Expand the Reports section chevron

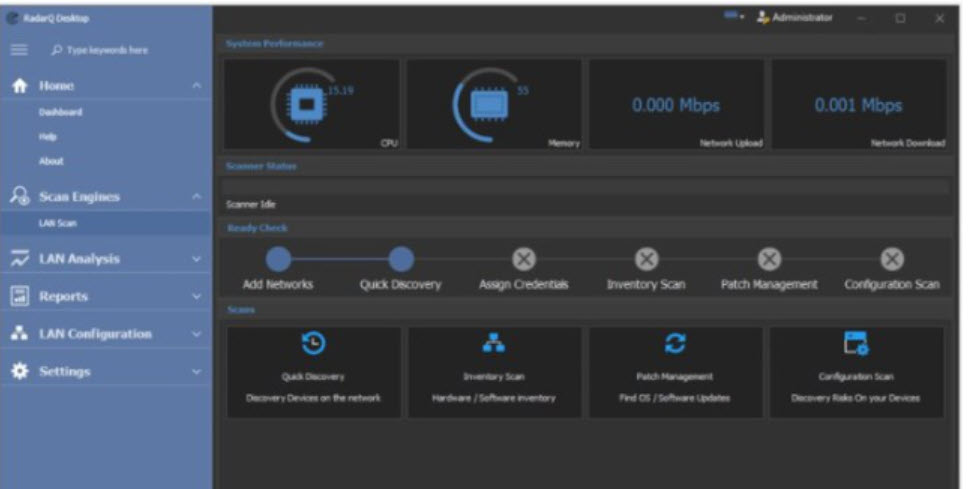(x=196, y=297)
